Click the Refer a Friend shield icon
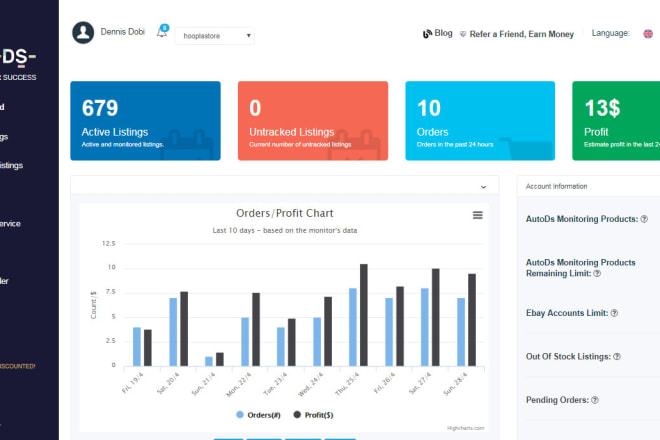This screenshot has height=440, width=660. [x=463, y=34]
